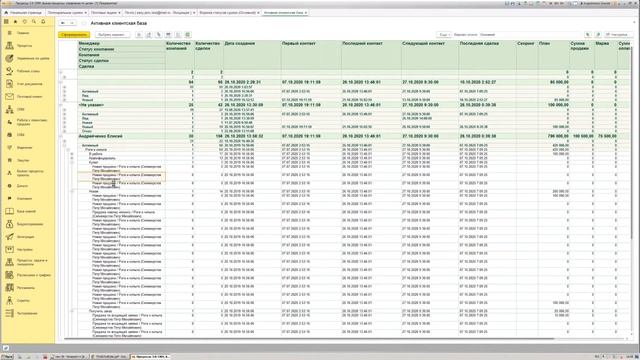The height and width of the screenshot is (360, 640).
Task: Open the notifications bell icon
Action: pos(43,22)
